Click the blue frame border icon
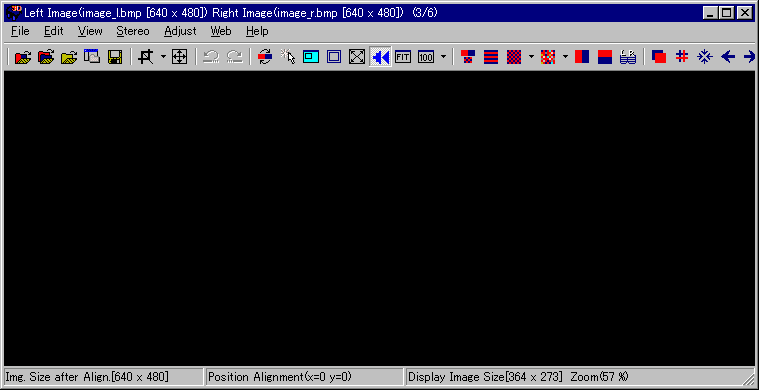Viewport: 759px width, 390px height. (334, 57)
